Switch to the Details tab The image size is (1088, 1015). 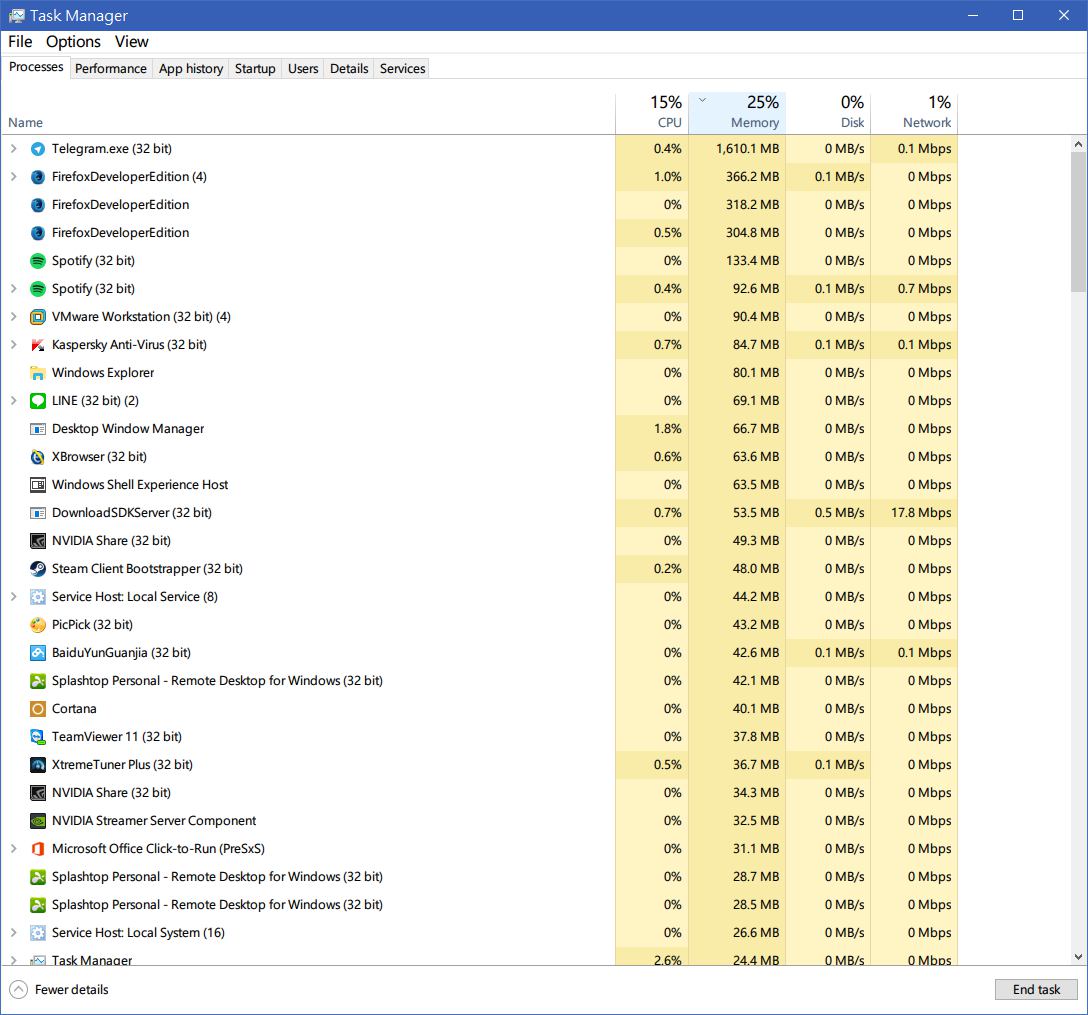pyautogui.click(x=349, y=69)
